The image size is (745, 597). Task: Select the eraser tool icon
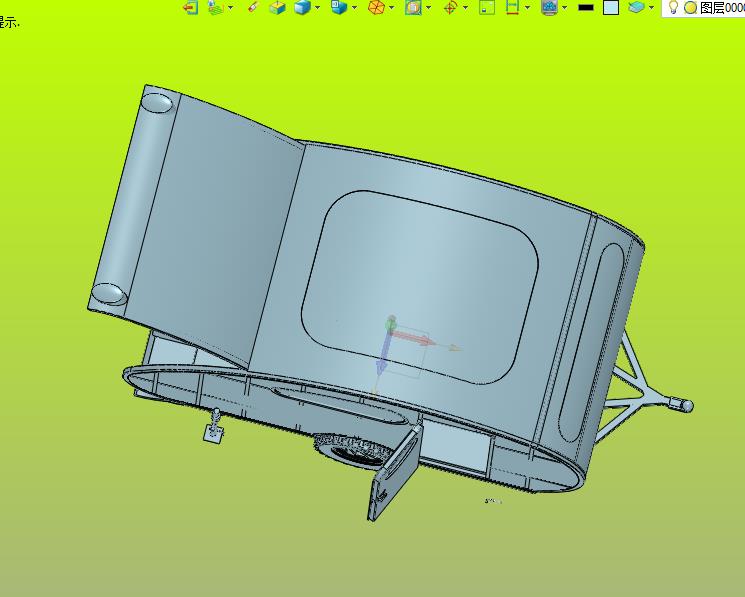click(254, 7)
